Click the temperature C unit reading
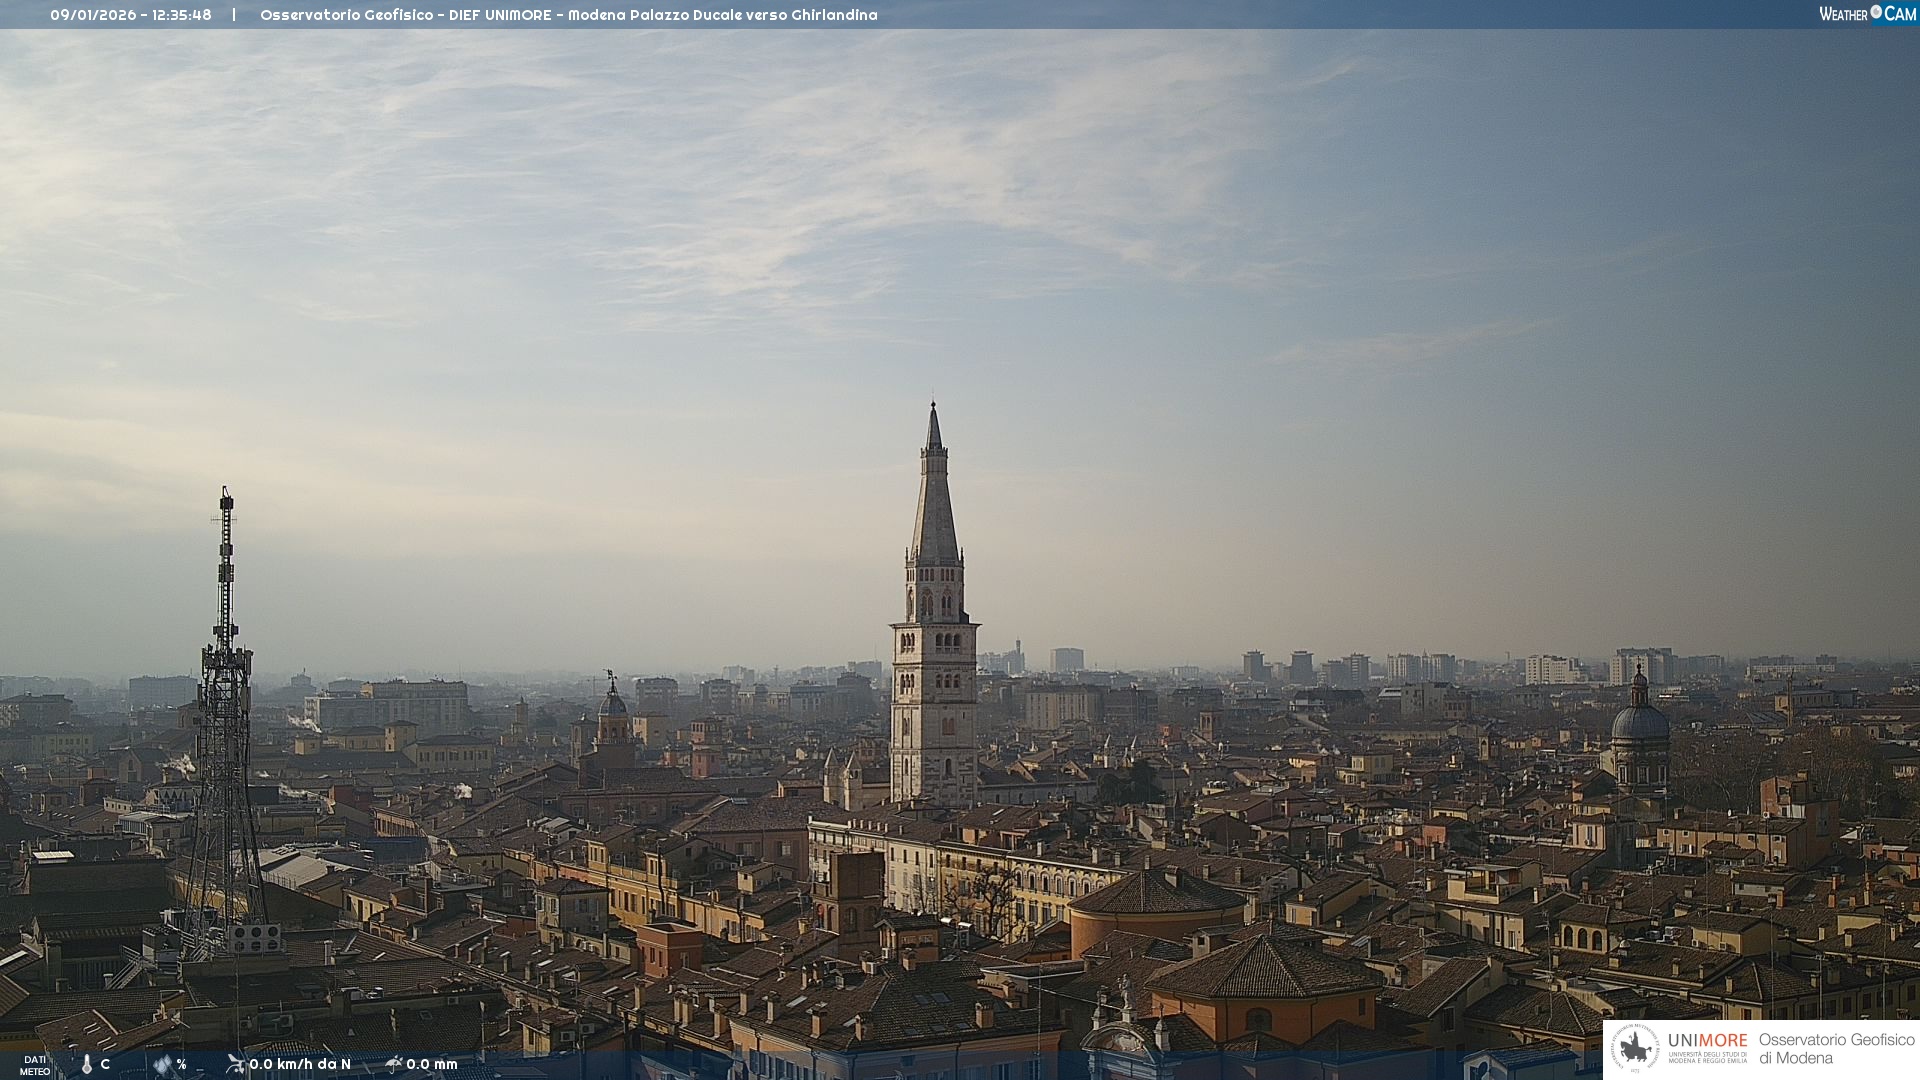Viewport: 1920px width, 1080px height. click(x=105, y=1064)
